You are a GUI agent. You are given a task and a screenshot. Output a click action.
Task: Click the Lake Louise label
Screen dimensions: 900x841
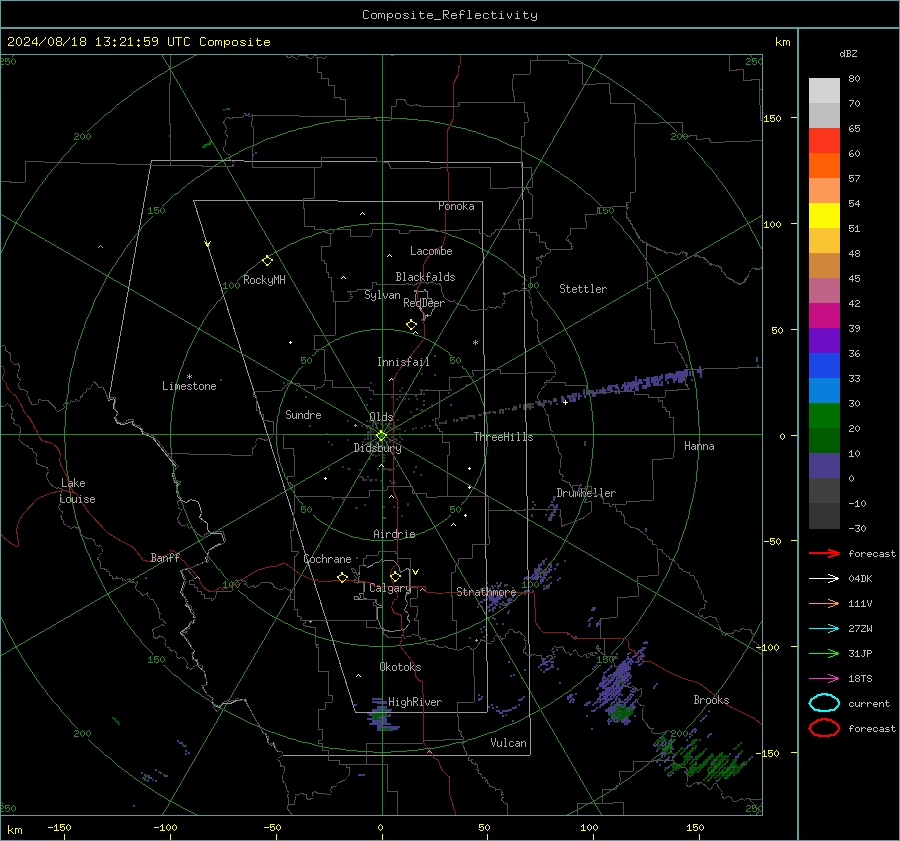pyautogui.click(x=77, y=491)
